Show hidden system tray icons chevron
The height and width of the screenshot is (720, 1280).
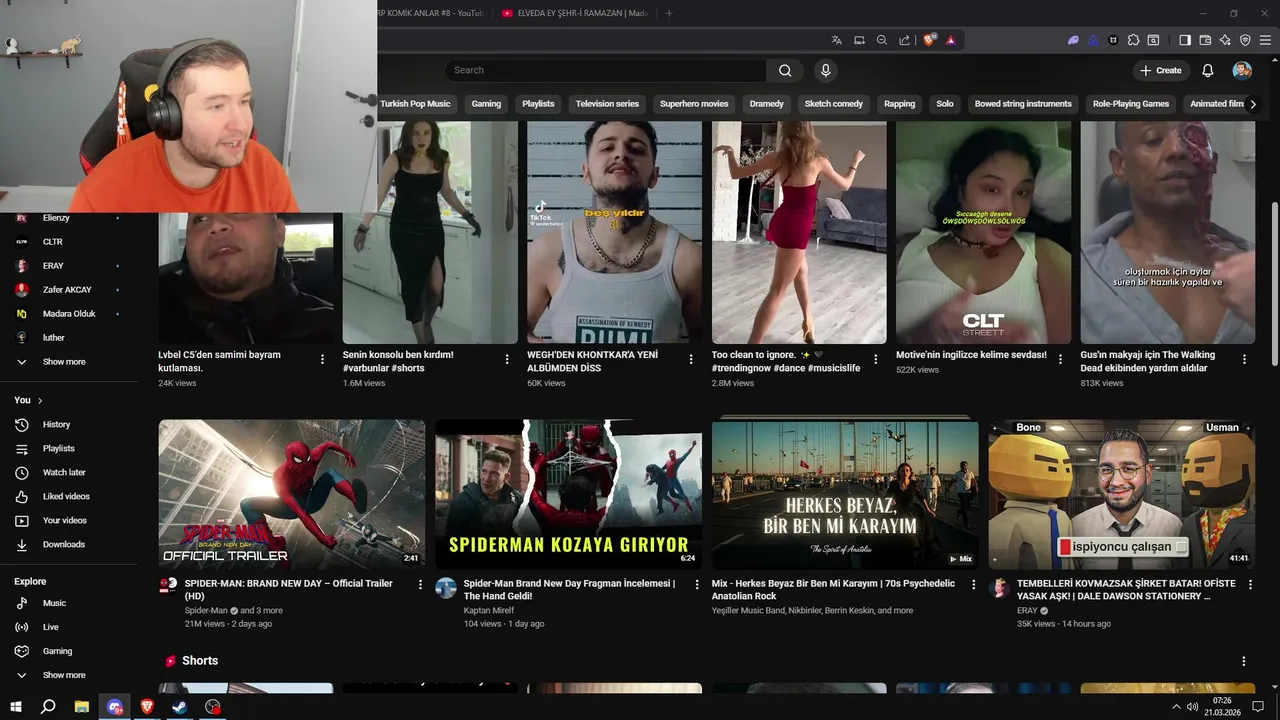point(1175,707)
